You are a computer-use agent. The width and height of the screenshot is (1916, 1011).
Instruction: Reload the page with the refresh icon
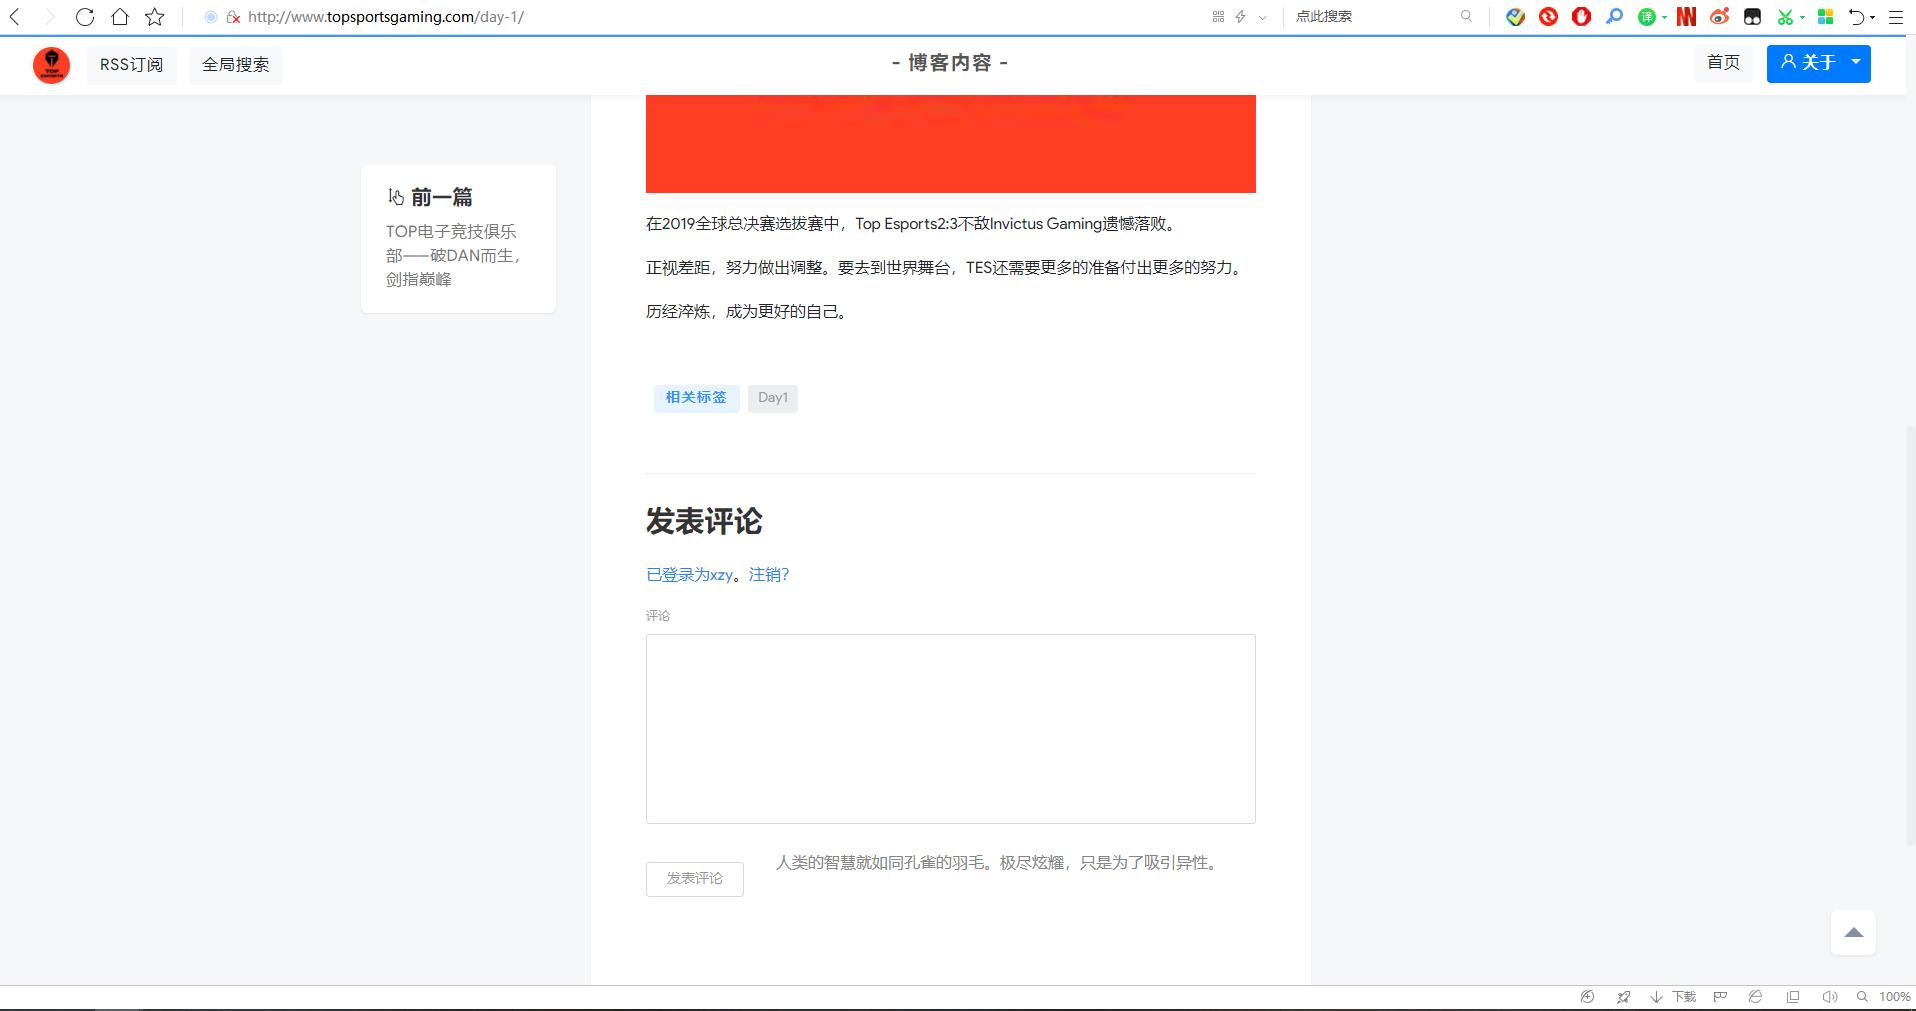coord(85,17)
